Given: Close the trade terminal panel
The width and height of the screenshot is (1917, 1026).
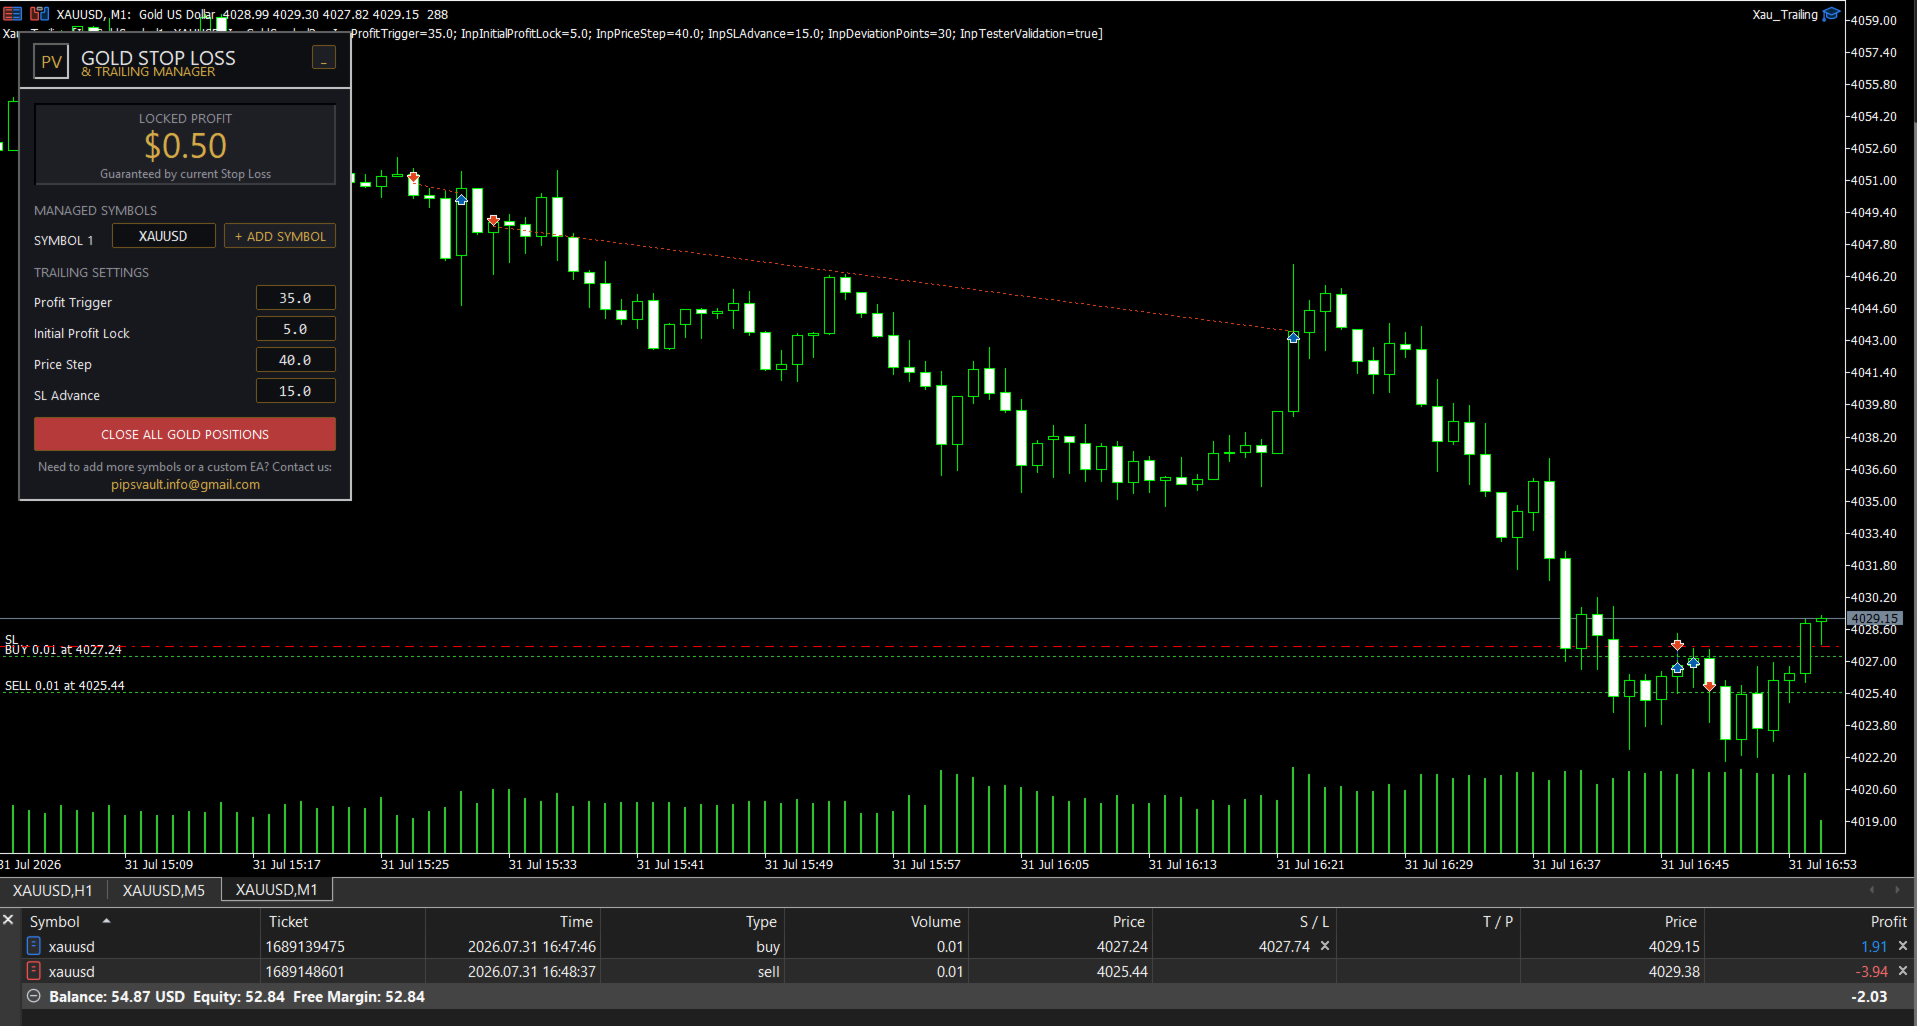Looking at the screenshot, I should click(x=8, y=919).
